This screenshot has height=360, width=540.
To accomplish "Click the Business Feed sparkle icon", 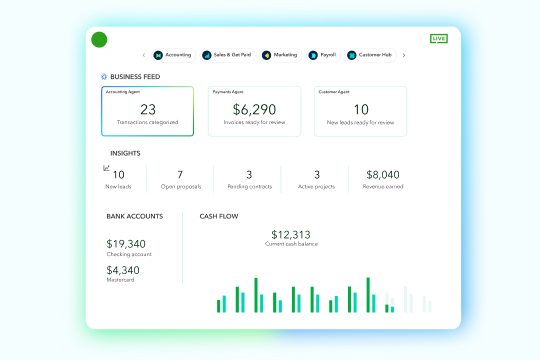I will click(104, 76).
